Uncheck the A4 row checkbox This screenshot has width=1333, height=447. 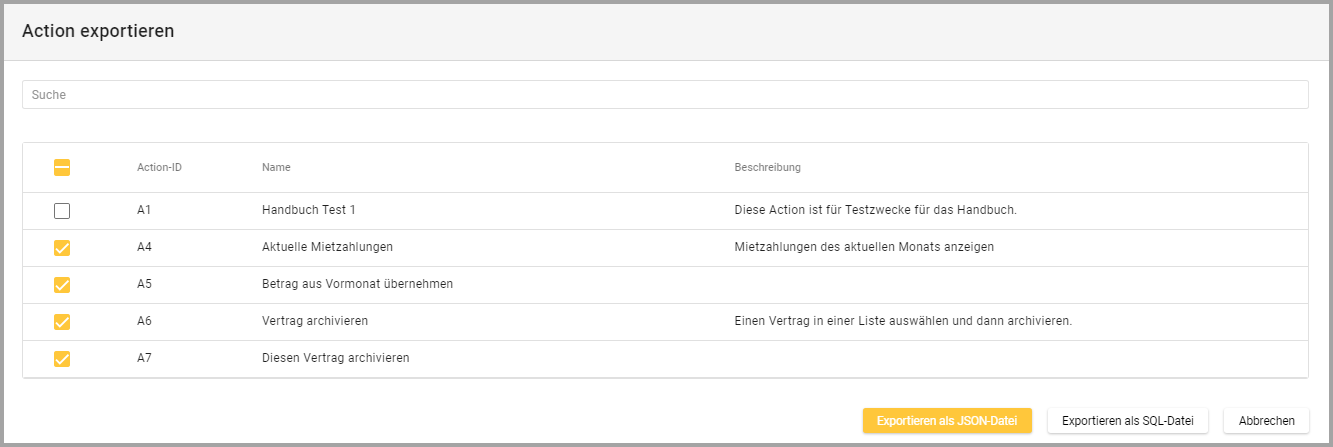[x=62, y=248]
